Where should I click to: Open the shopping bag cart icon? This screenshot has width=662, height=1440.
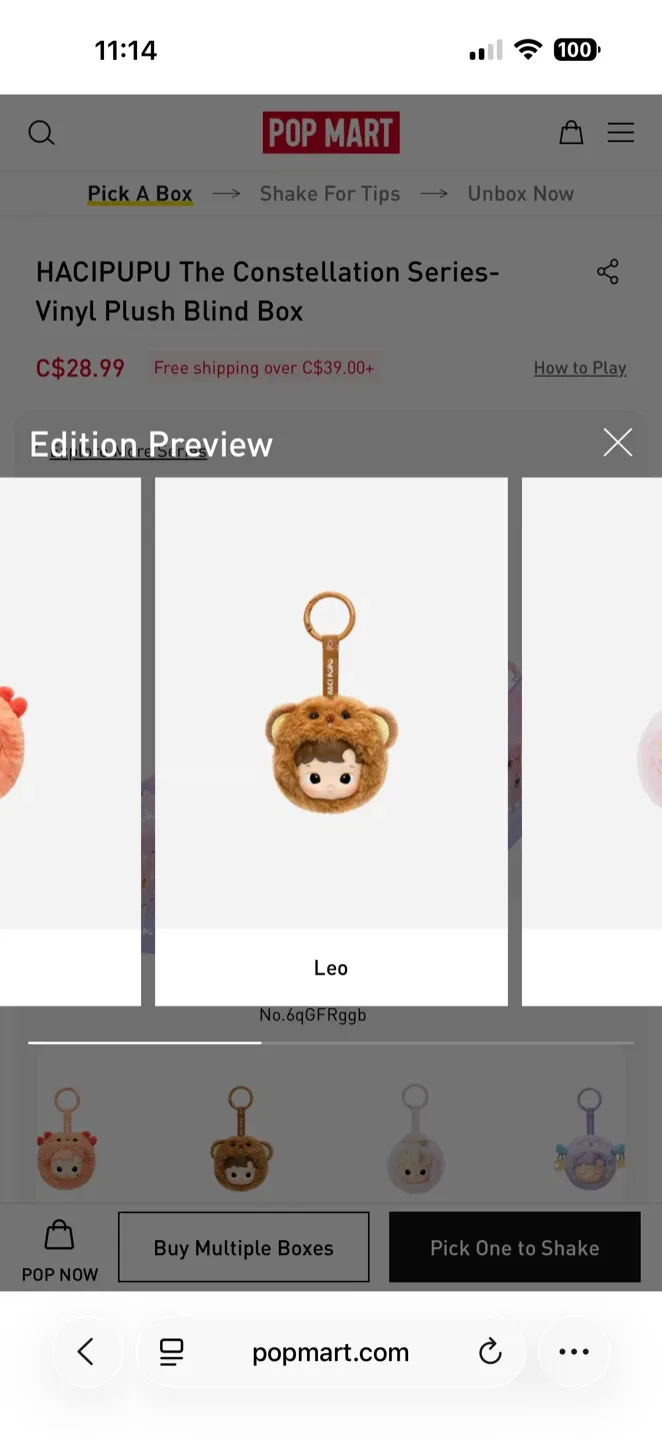click(571, 132)
